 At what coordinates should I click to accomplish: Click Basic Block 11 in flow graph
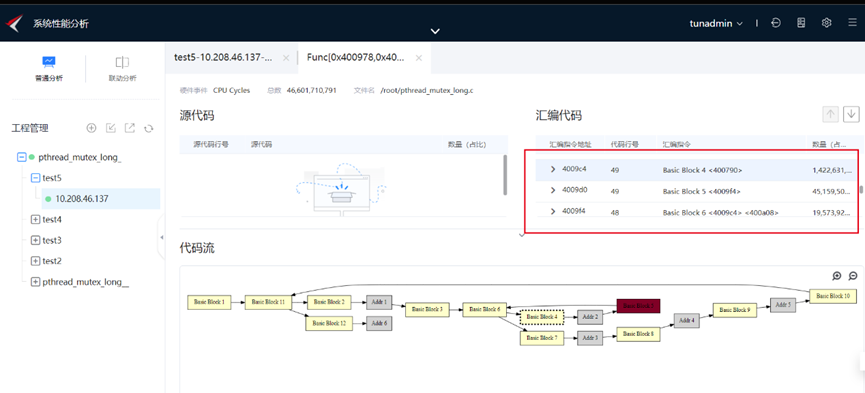pyautogui.click(x=268, y=302)
